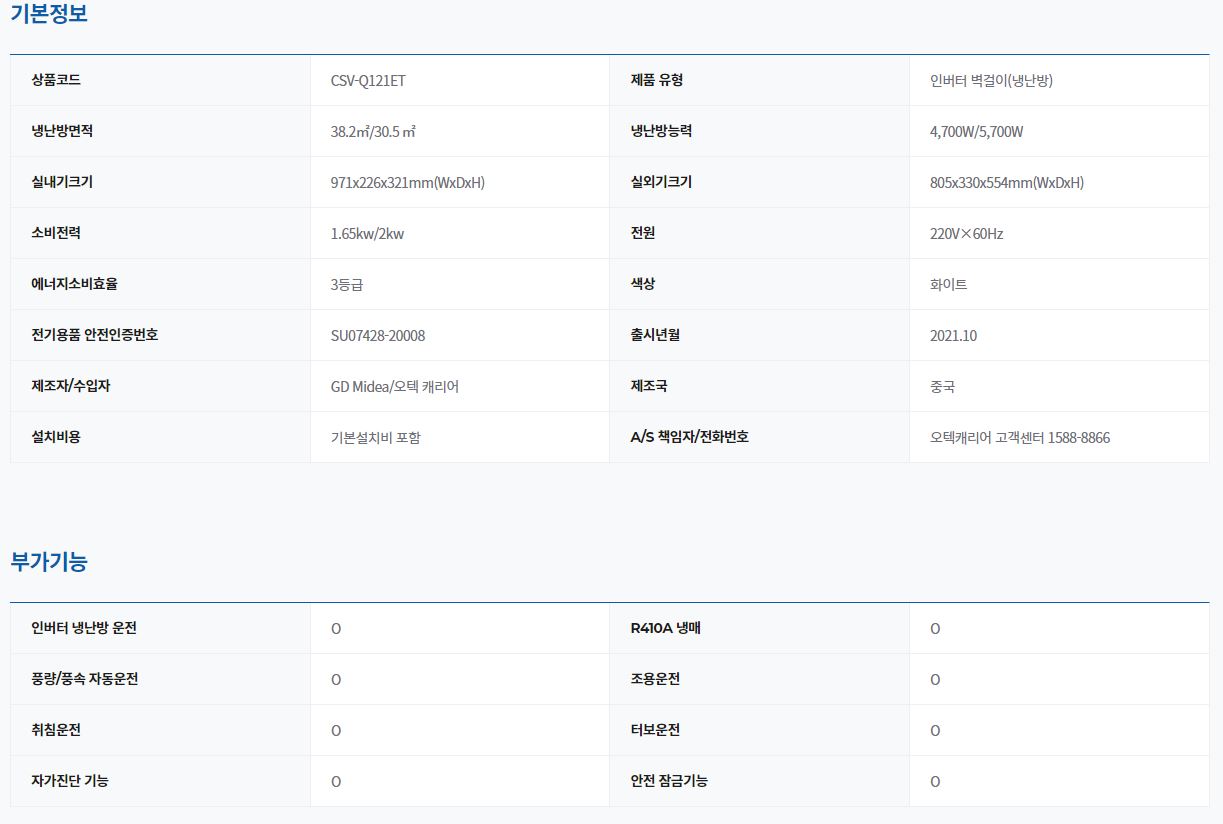This screenshot has height=824, width=1223.
Task: Click the O mark beside 자가진단 기능
Action: (x=336, y=782)
